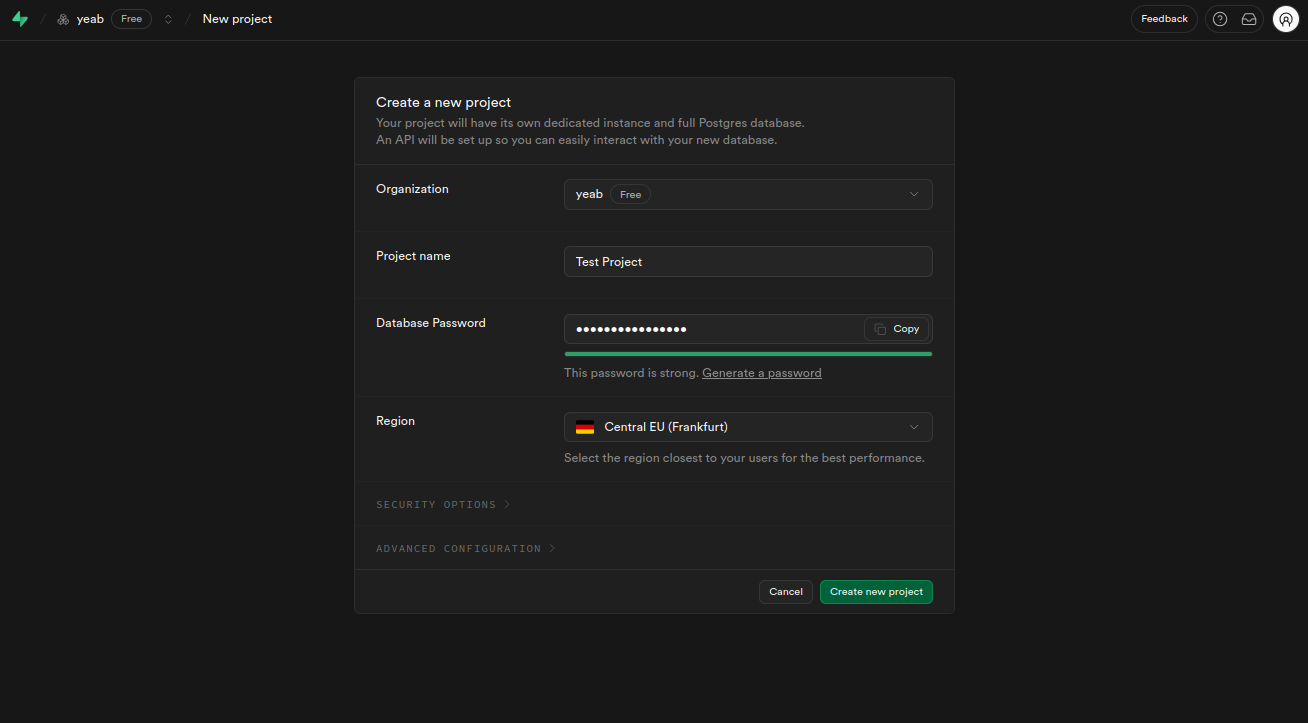This screenshot has height=723, width=1308.
Task: Click the Organization dropdown chevron arrow
Action: 914,194
